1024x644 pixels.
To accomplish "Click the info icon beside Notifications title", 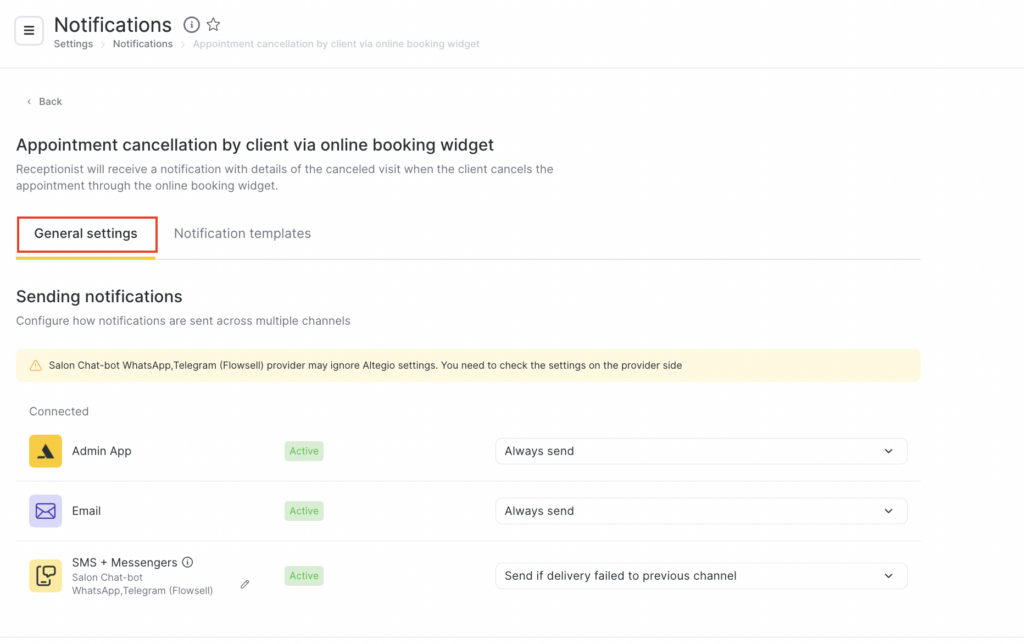I will coord(191,25).
